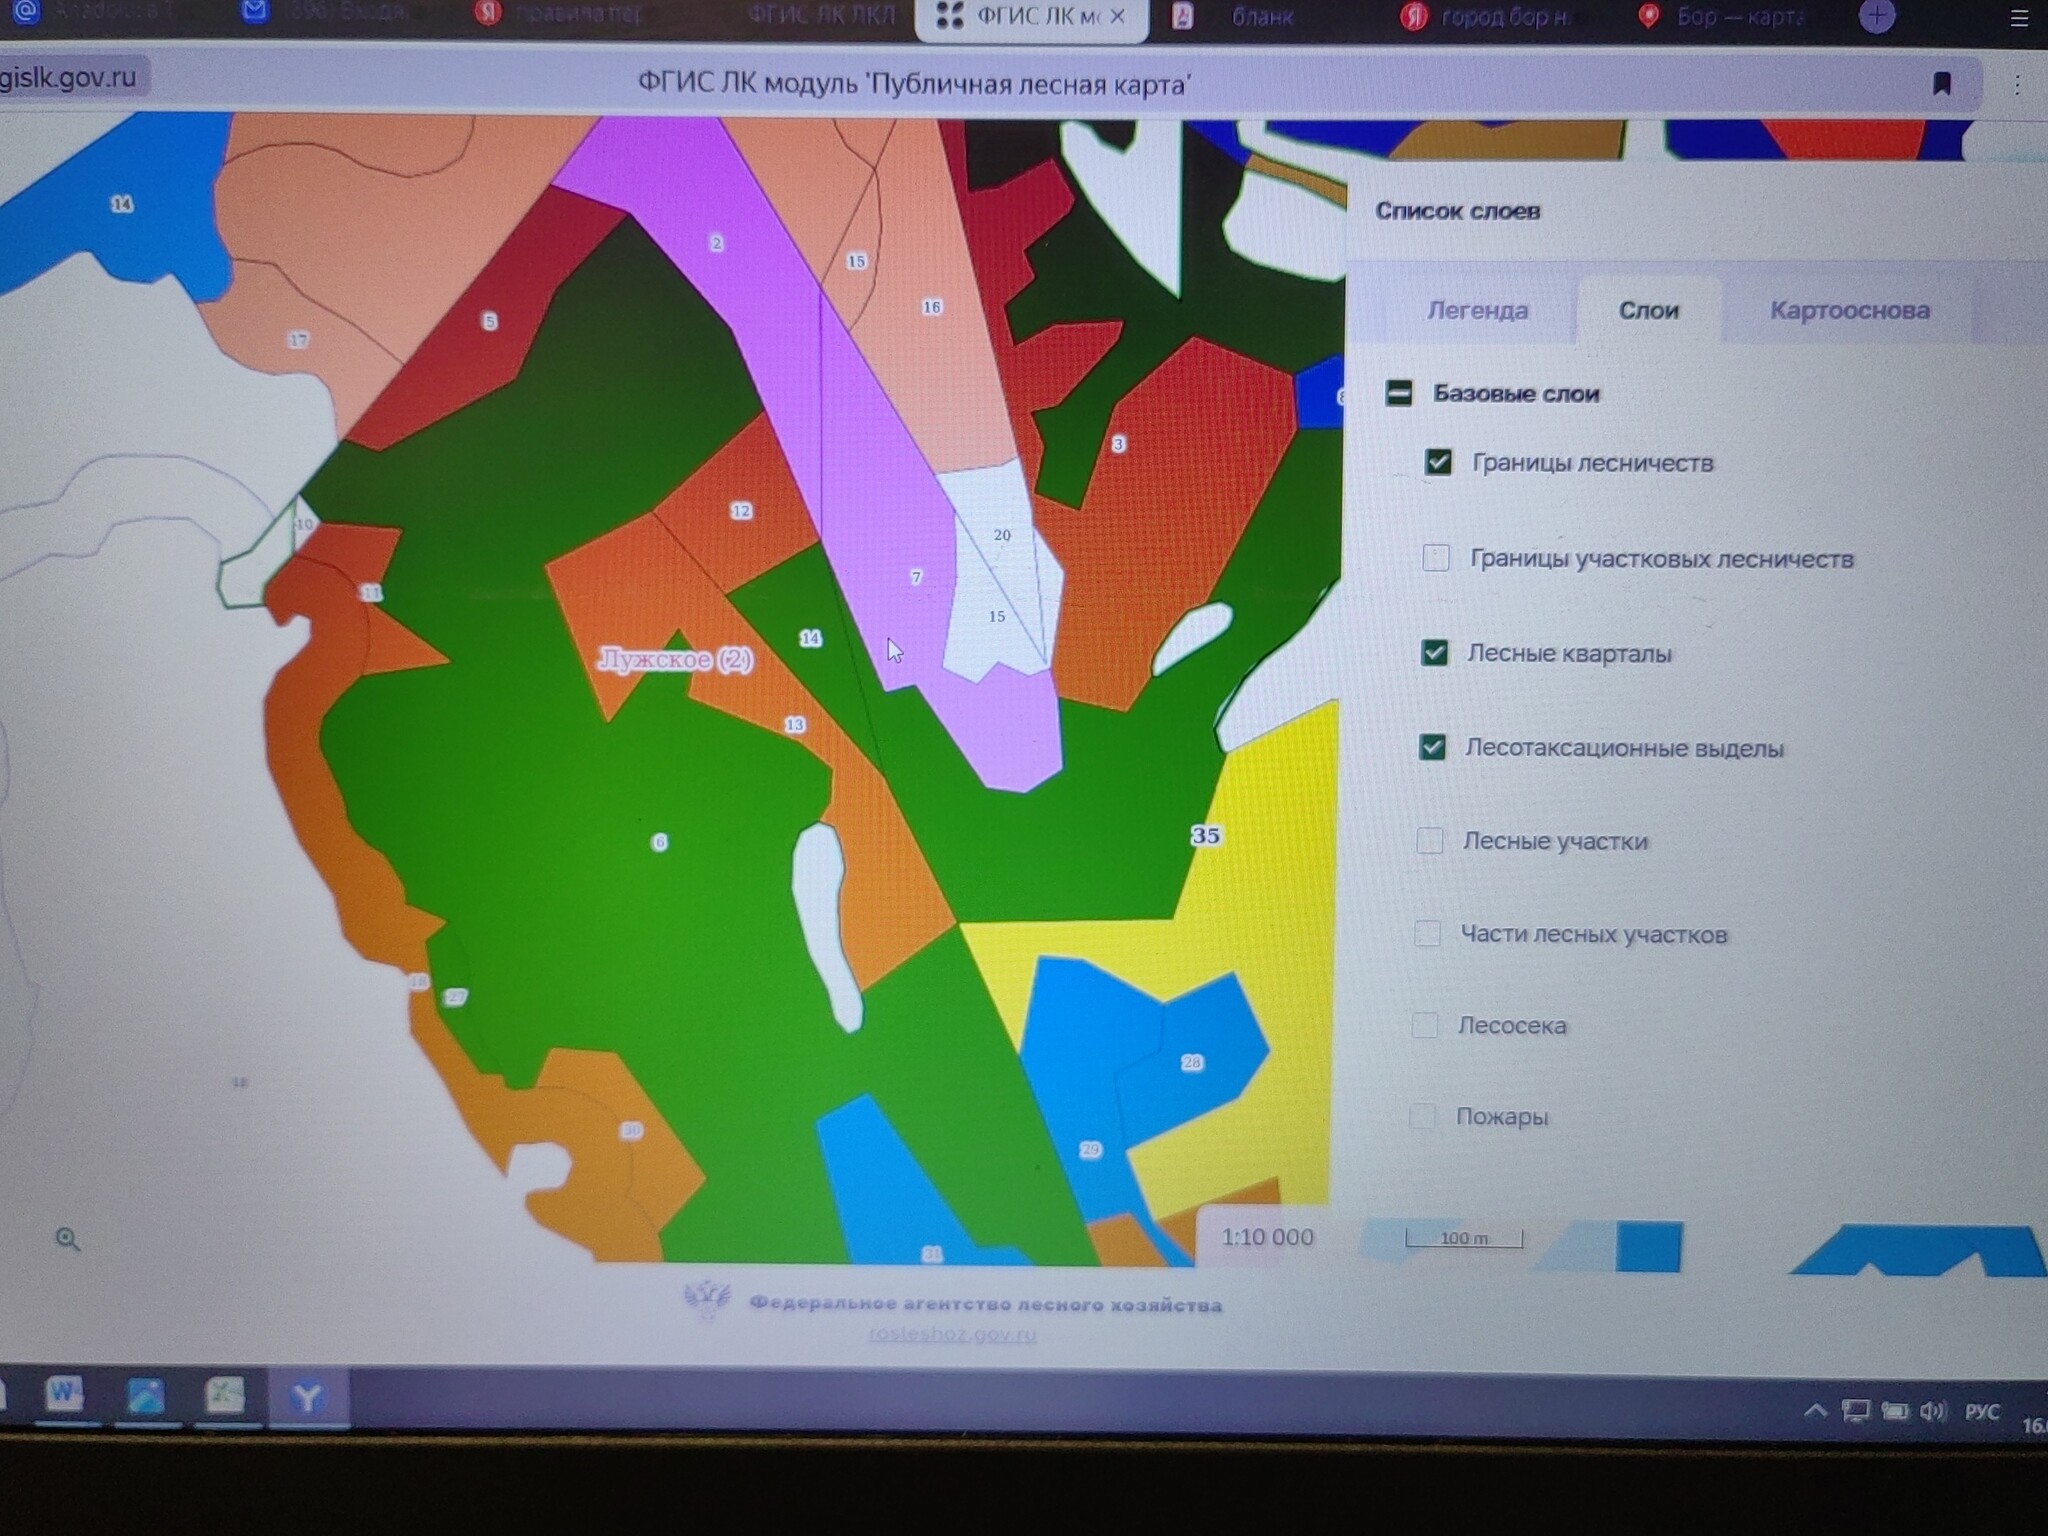Open the browser sidebar hamburger menu
The image size is (2048, 1536).
coord(2019,19)
